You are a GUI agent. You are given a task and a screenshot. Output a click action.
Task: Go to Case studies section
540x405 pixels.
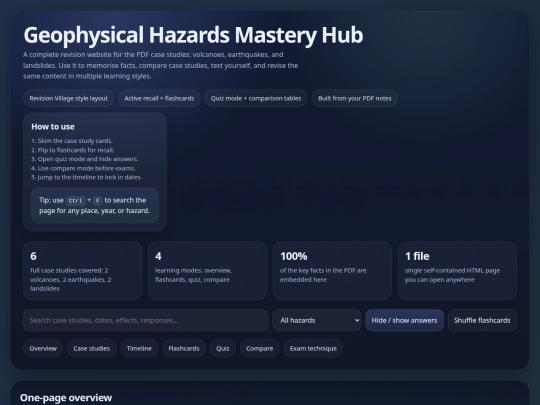tap(92, 348)
